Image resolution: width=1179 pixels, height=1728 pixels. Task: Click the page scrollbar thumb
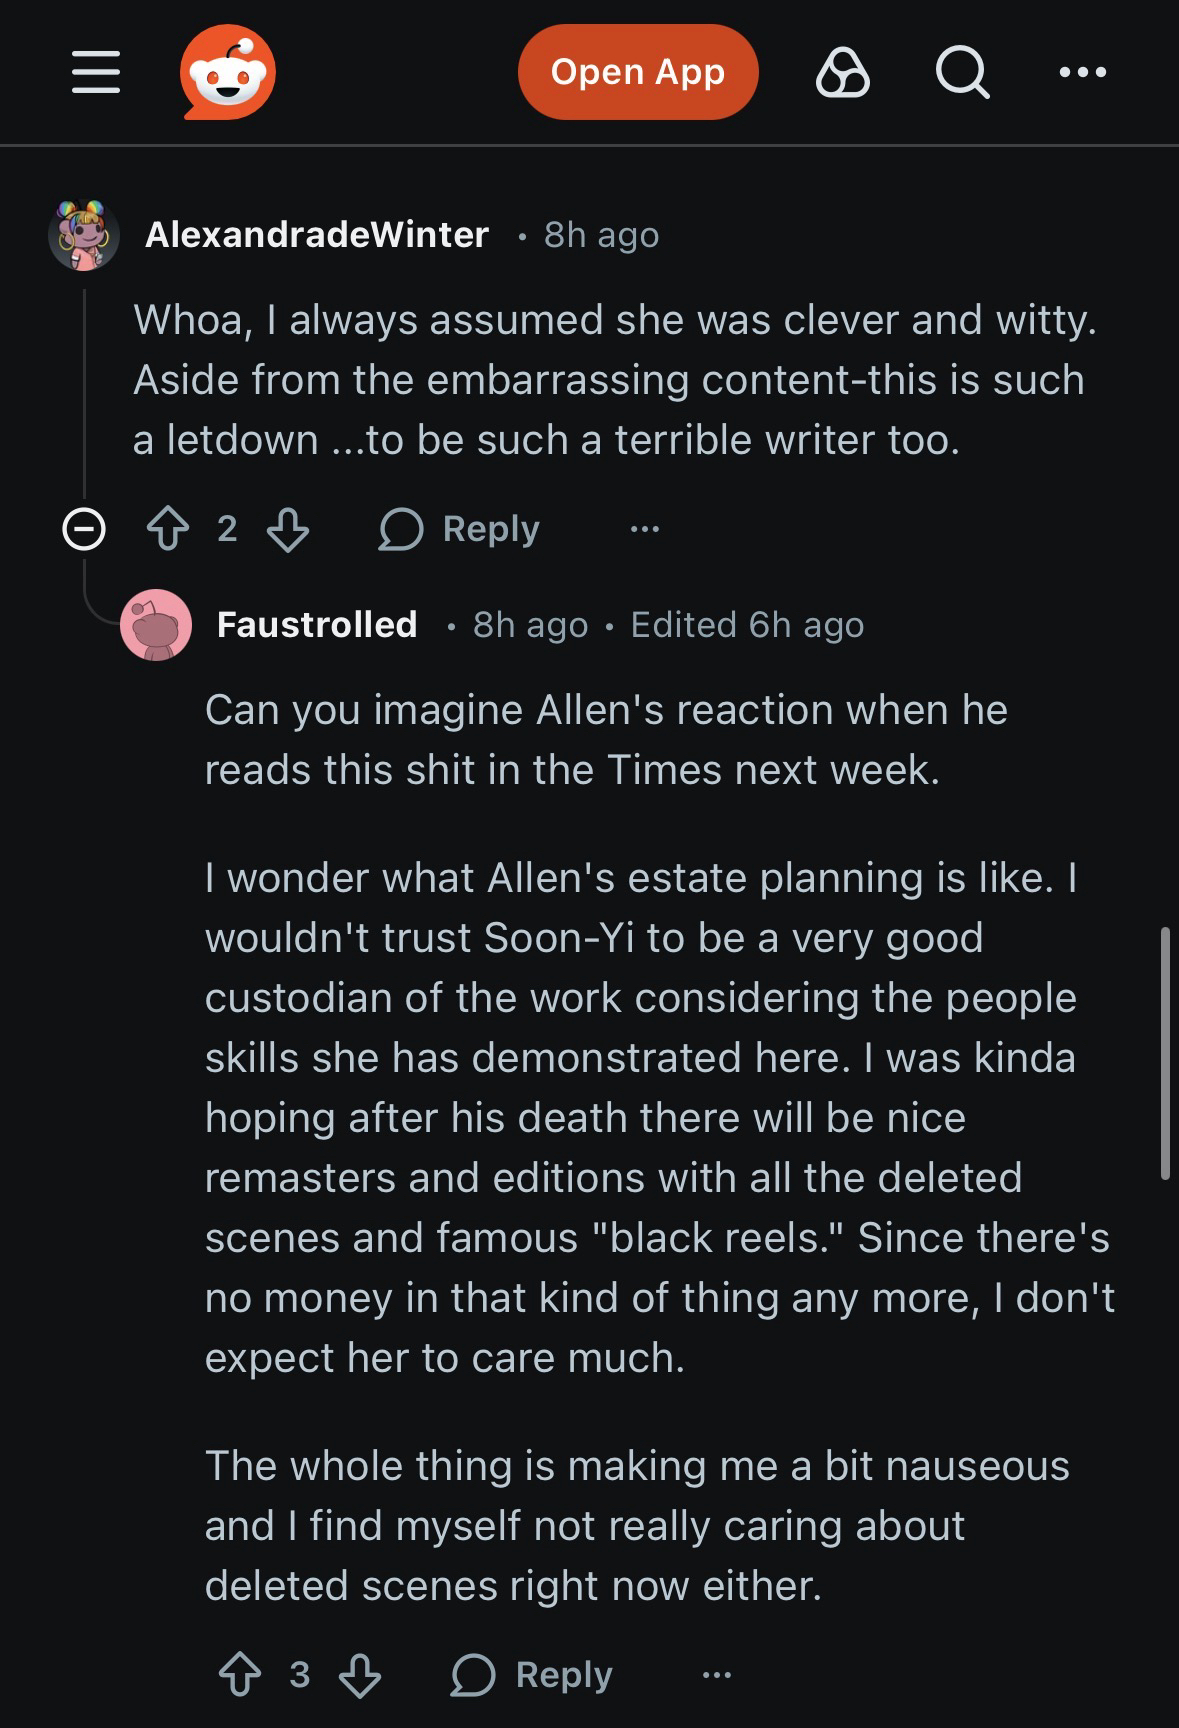pos(1165,1054)
